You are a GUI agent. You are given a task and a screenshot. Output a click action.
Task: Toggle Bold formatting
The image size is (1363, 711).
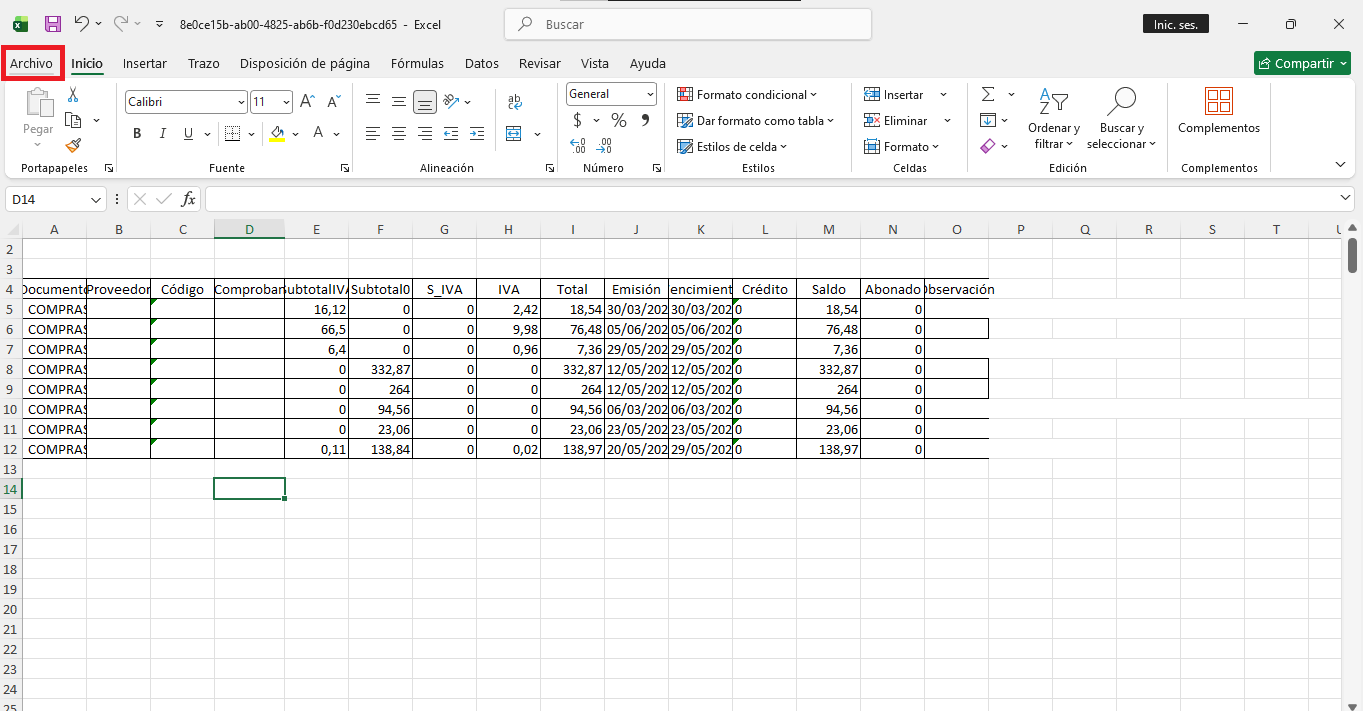tap(137, 133)
